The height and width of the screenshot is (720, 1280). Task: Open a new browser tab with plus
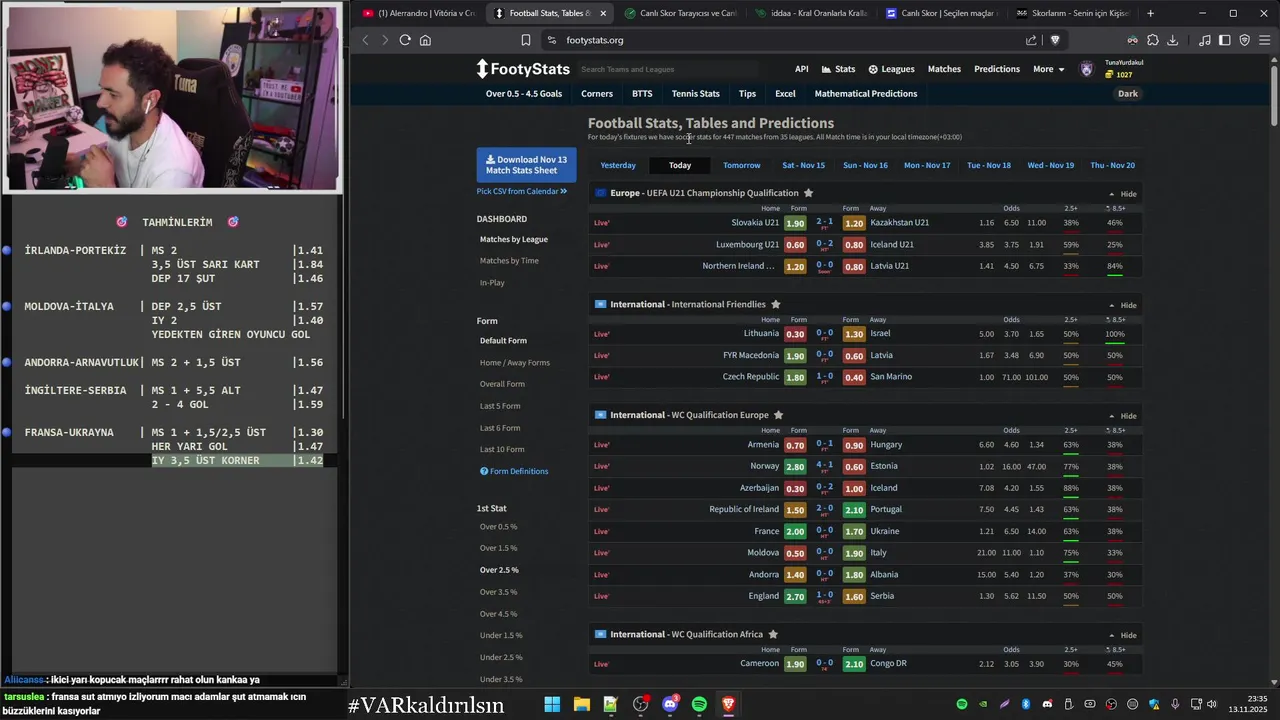(1150, 13)
